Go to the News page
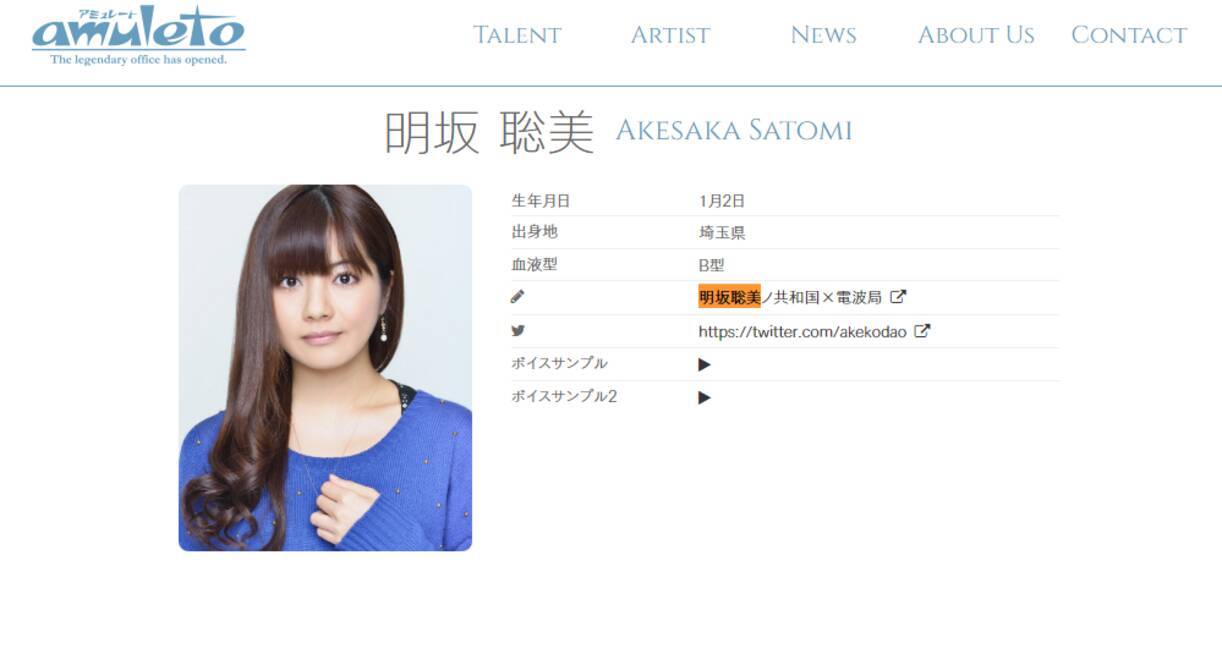This screenshot has width=1222, height=654. (823, 35)
